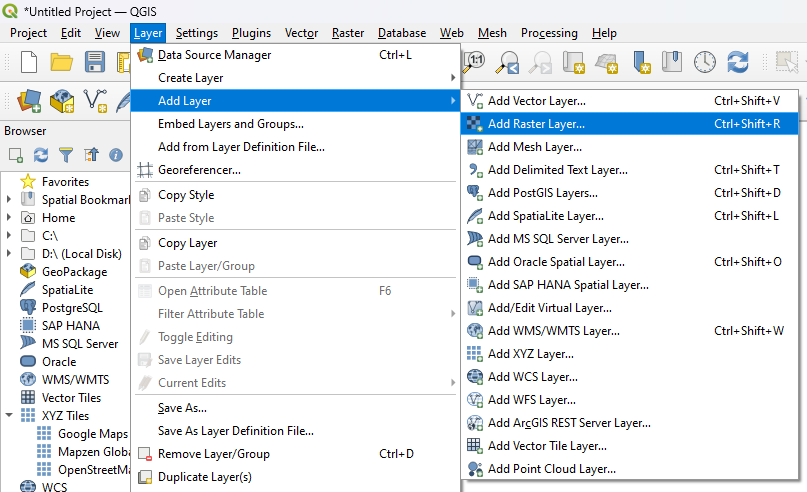Select Vector Tiles in the Browser tree
The width and height of the screenshot is (807, 492).
click(60, 398)
